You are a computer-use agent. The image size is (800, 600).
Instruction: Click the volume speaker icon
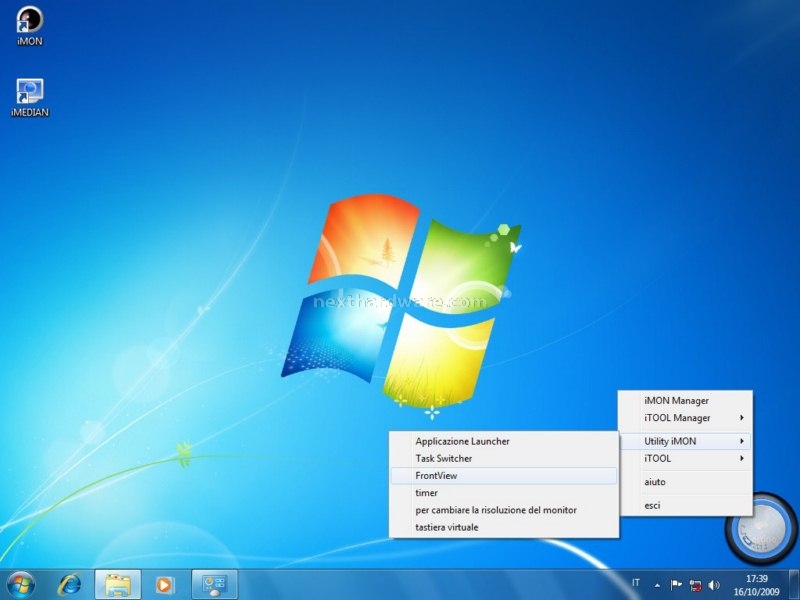714,585
